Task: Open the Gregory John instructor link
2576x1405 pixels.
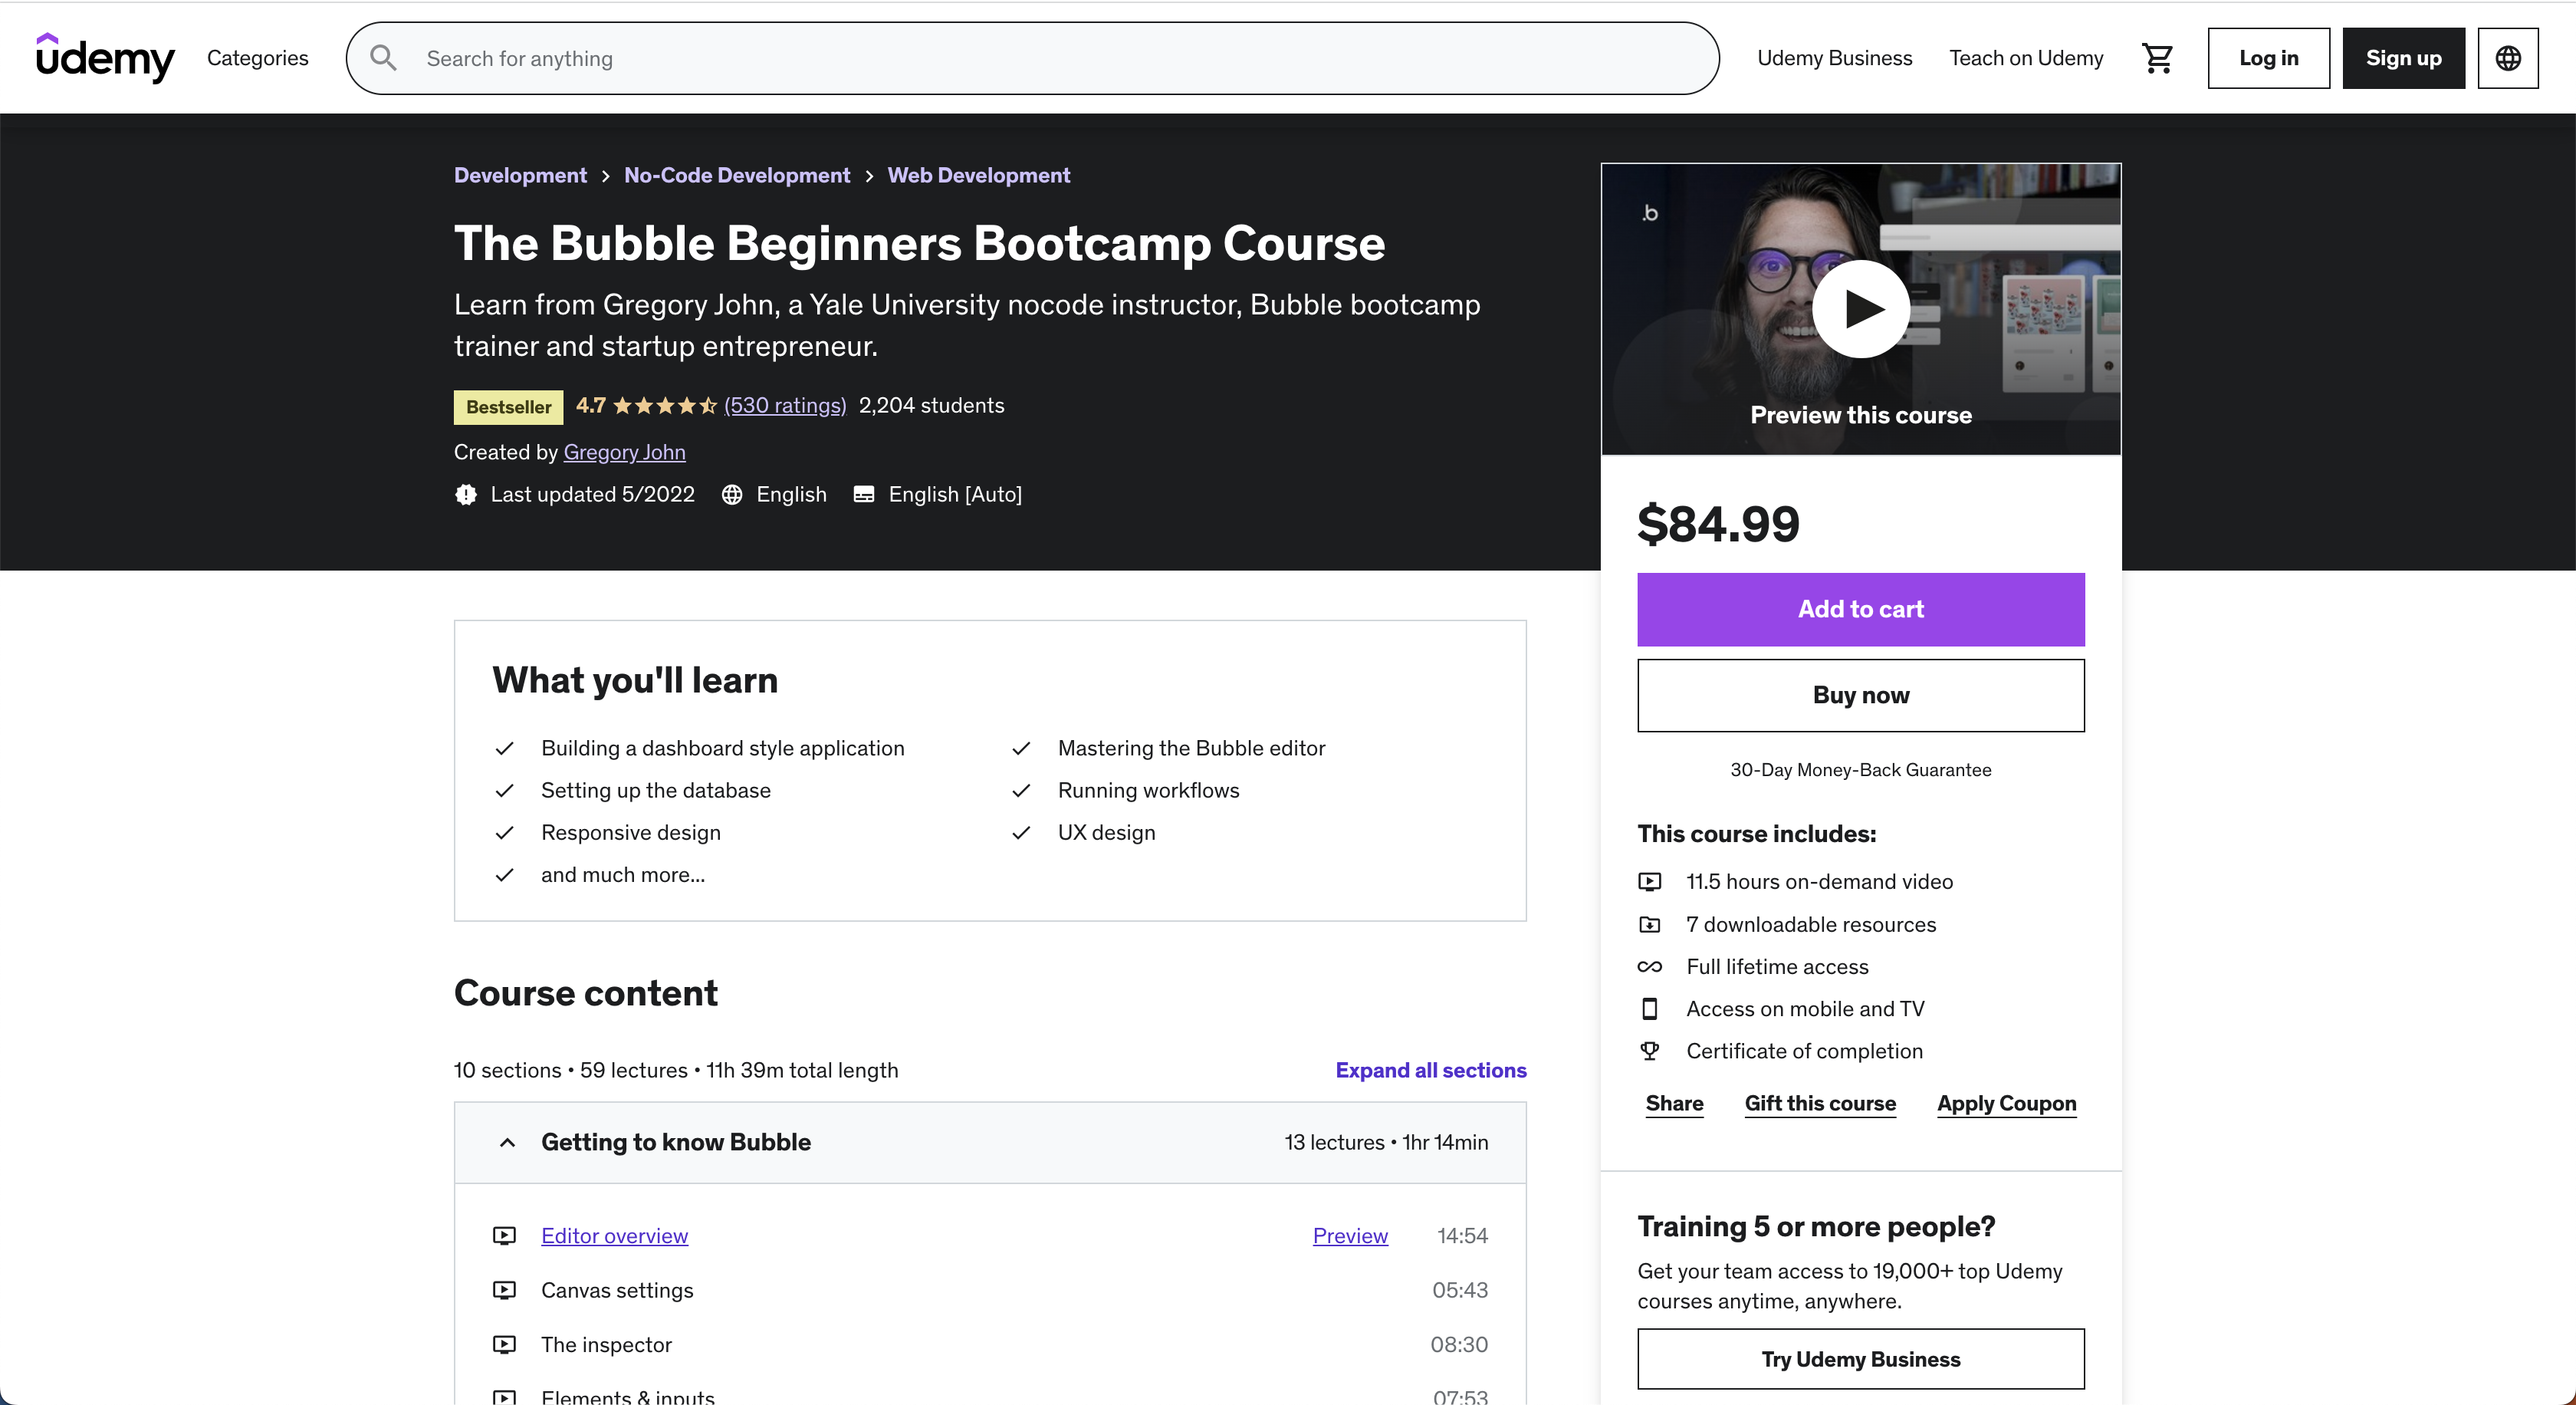Action: coord(624,452)
